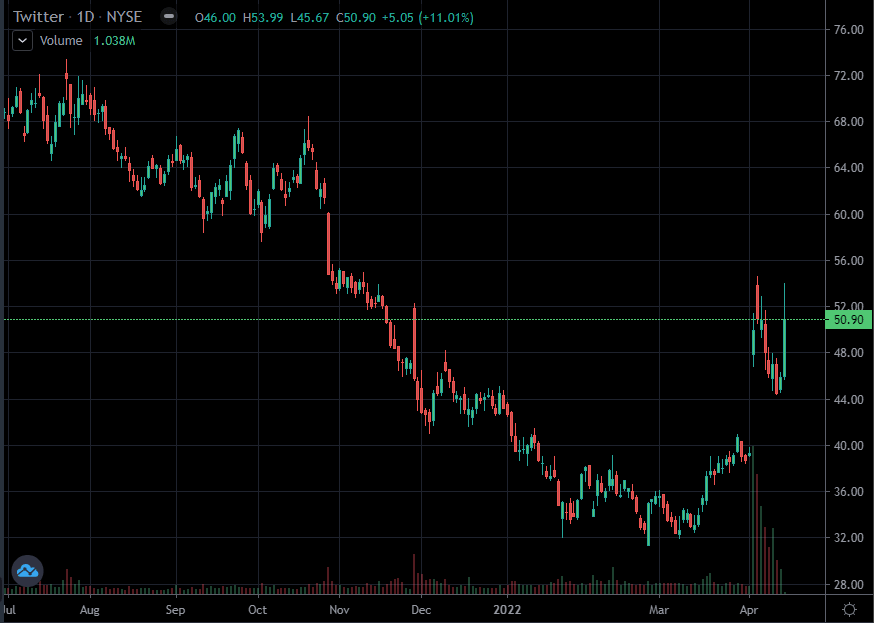Click the open price O46.00 value

215,18
